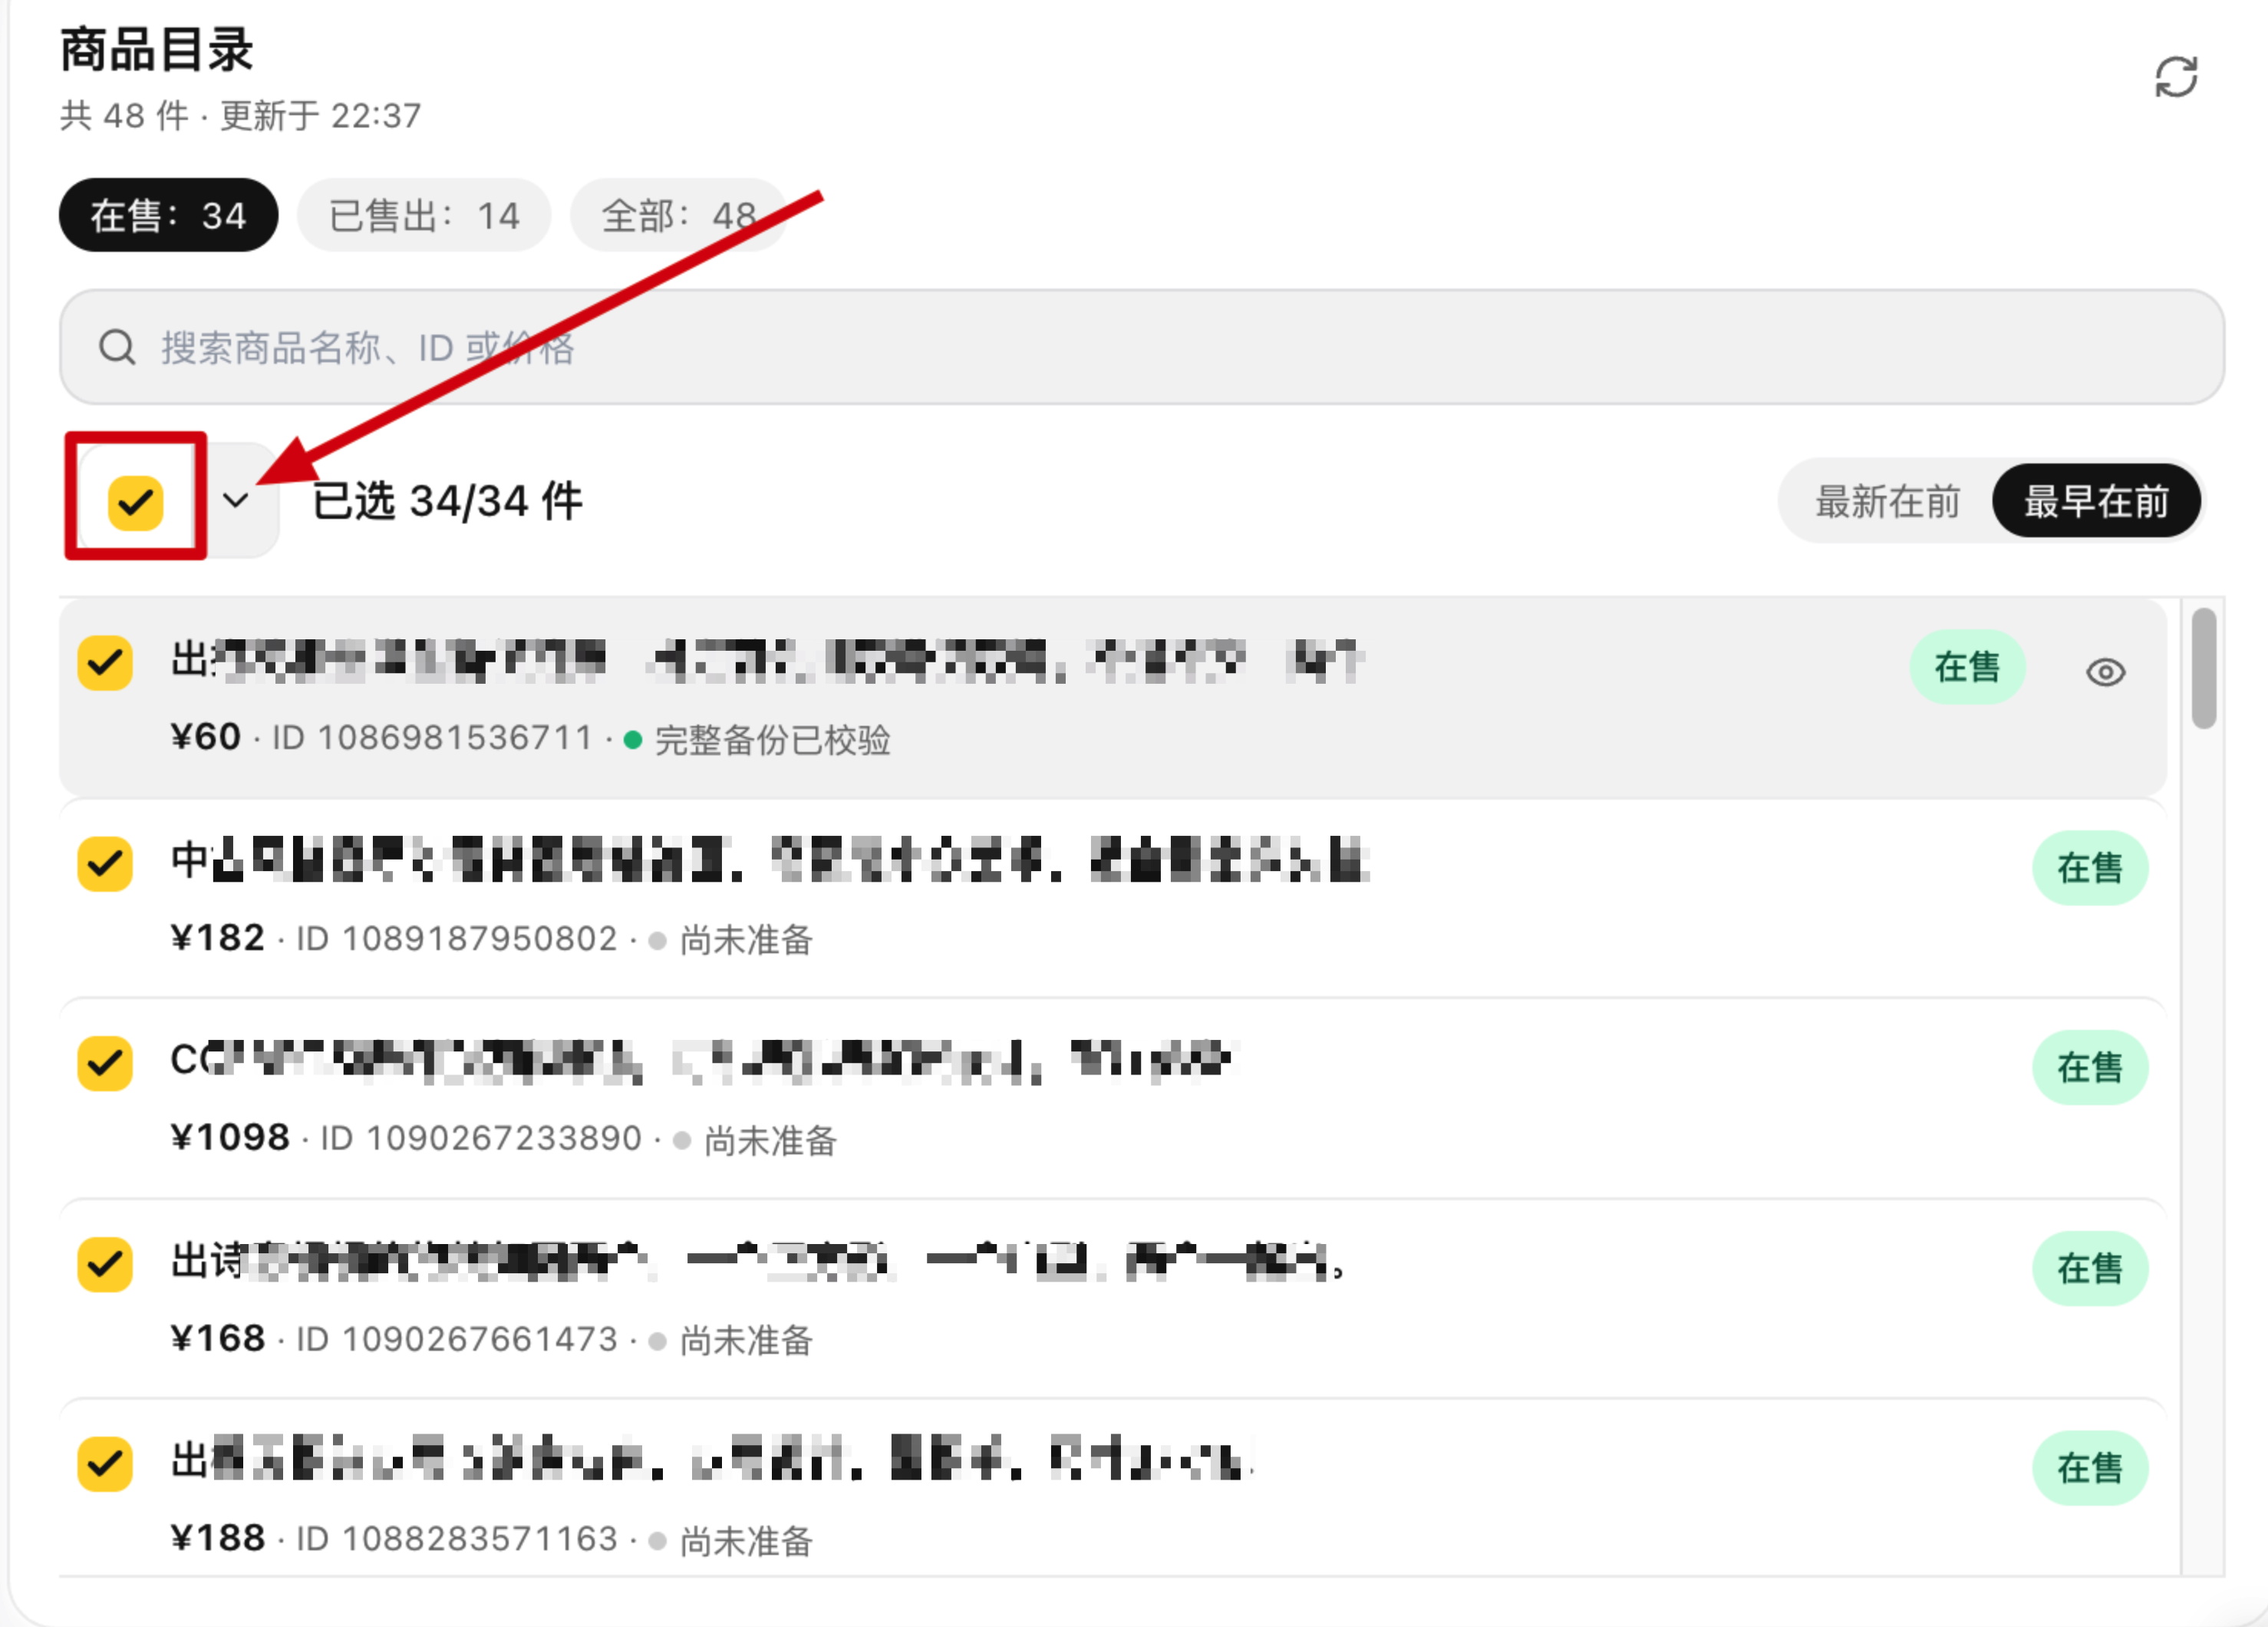Click the text ID 1089187950802
Screen dimensions: 2268x1627
(457, 939)
